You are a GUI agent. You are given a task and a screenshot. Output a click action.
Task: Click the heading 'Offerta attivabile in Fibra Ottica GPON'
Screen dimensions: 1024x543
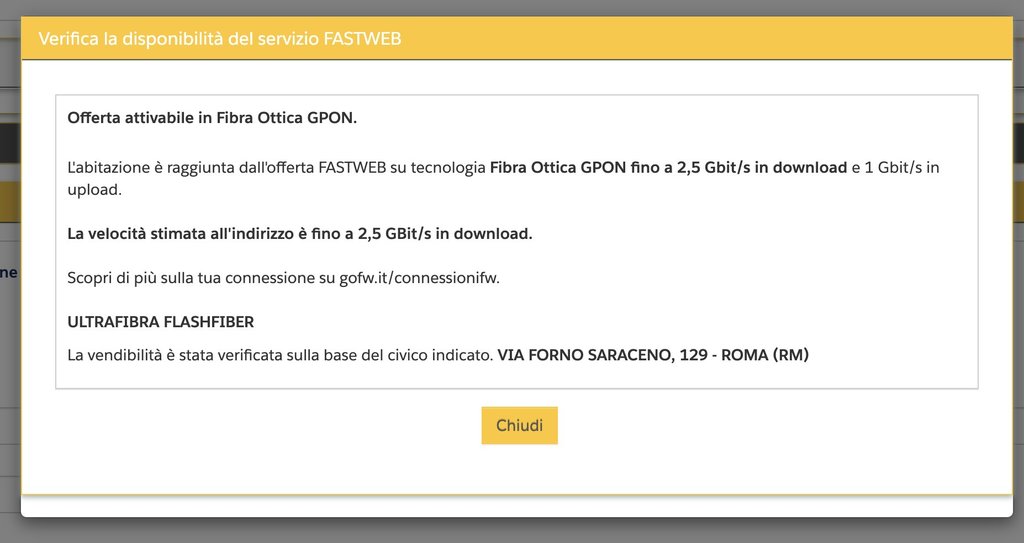[212, 118]
